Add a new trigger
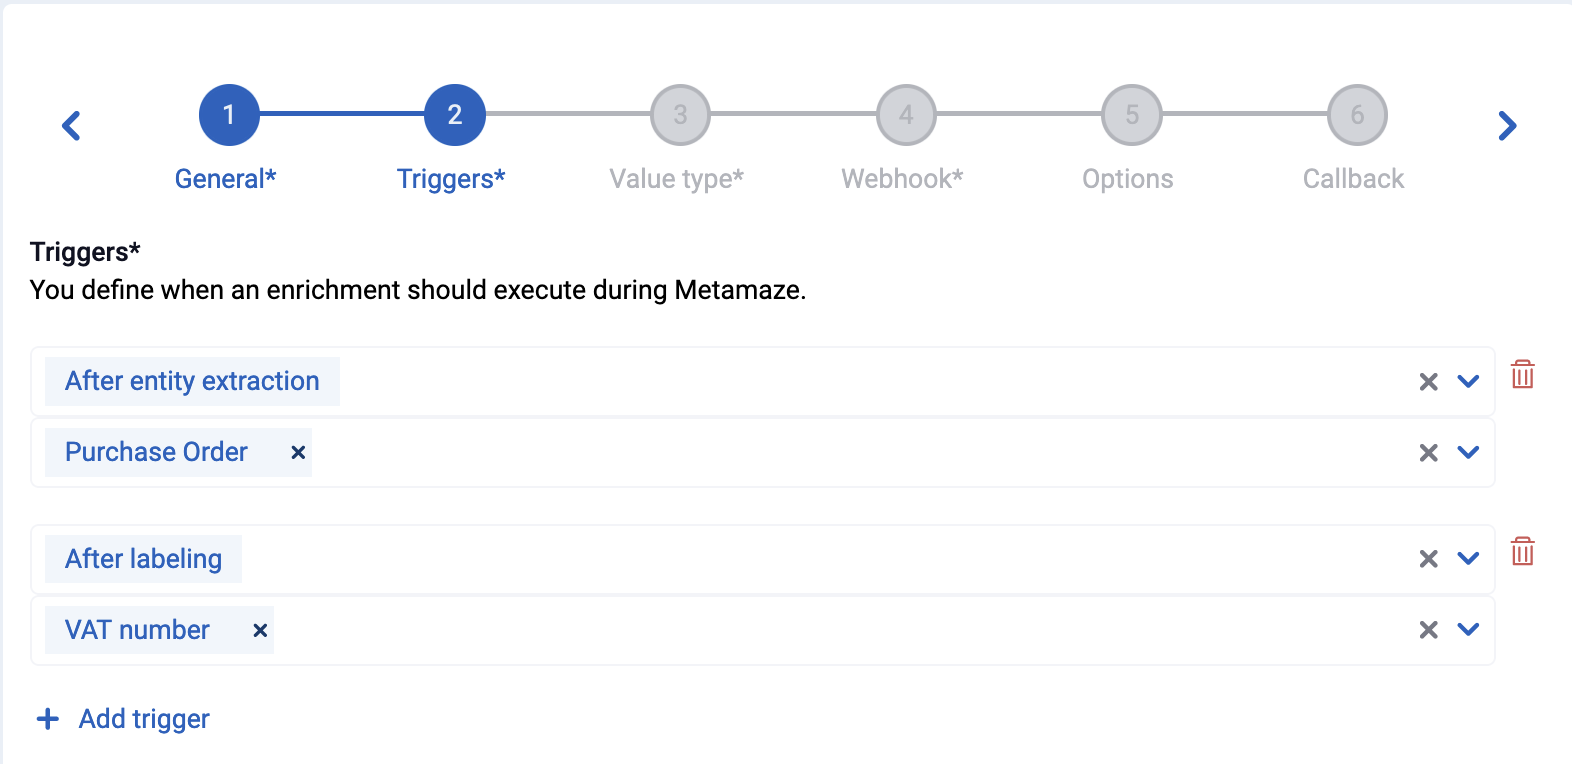1572x764 pixels. [x=123, y=719]
